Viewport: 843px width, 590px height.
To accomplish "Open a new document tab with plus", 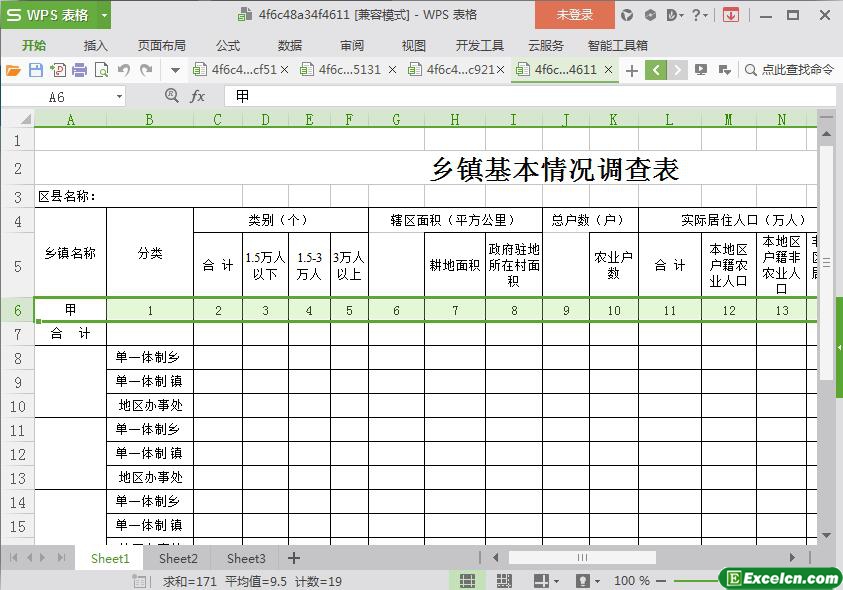I will pos(631,70).
